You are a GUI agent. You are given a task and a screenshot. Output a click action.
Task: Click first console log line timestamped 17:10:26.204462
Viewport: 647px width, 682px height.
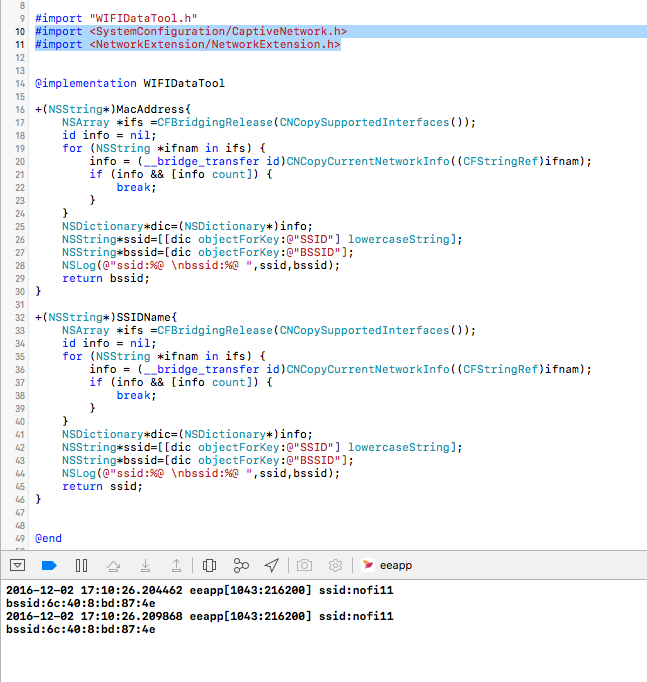(200, 590)
